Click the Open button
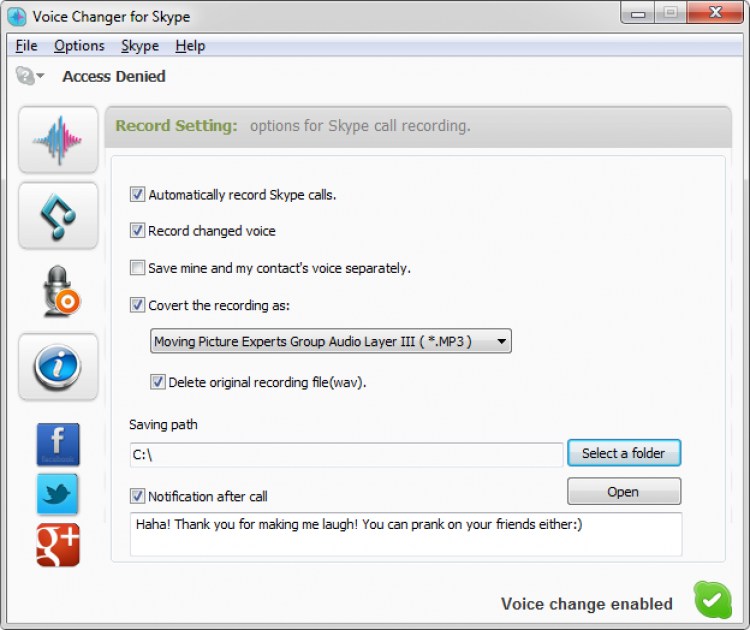 (x=624, y=491)
